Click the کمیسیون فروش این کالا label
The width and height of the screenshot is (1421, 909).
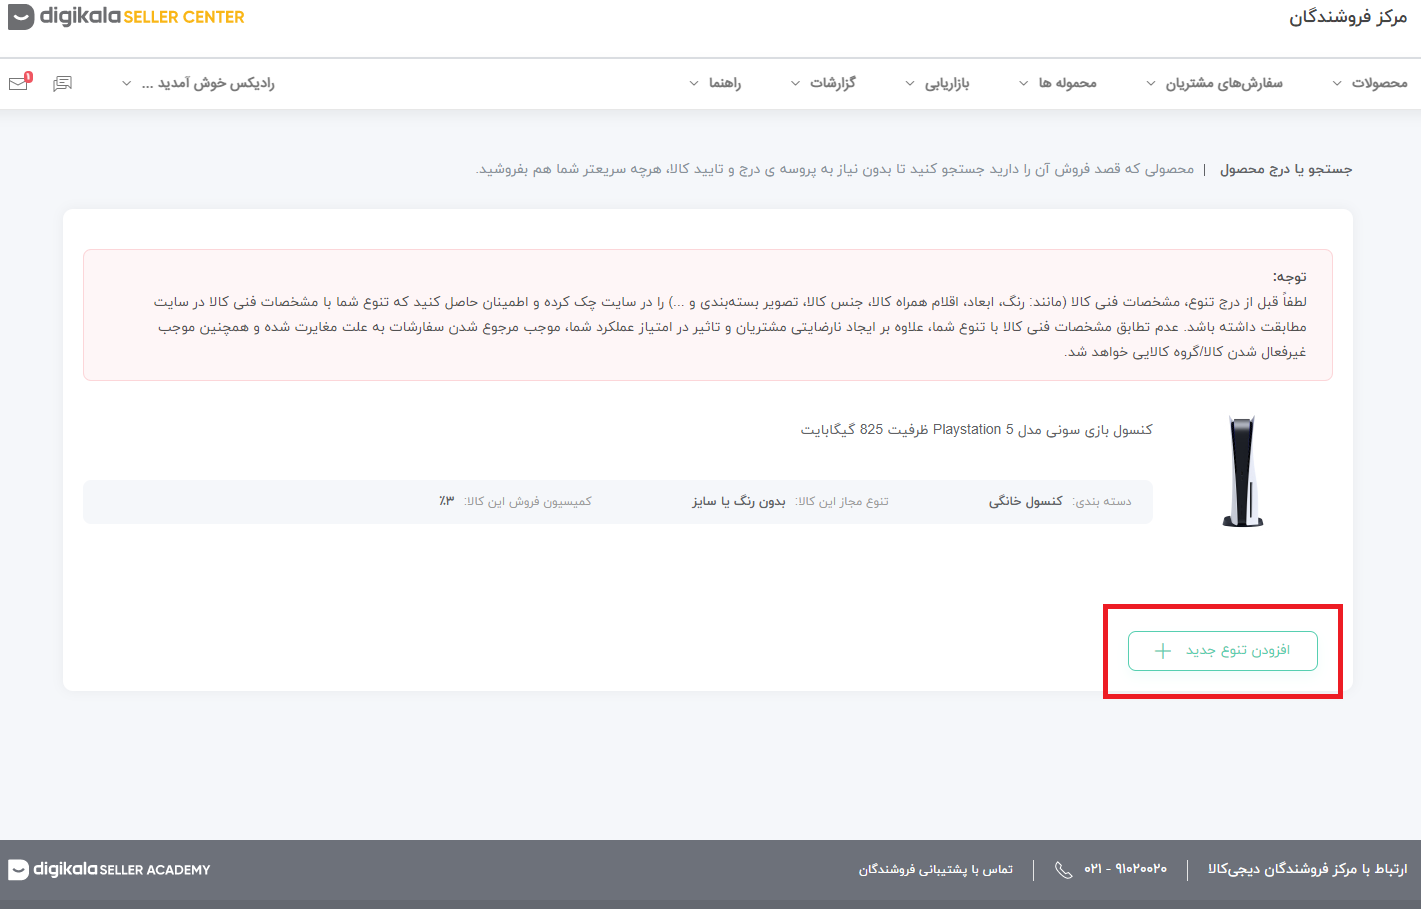coord(528,501)
